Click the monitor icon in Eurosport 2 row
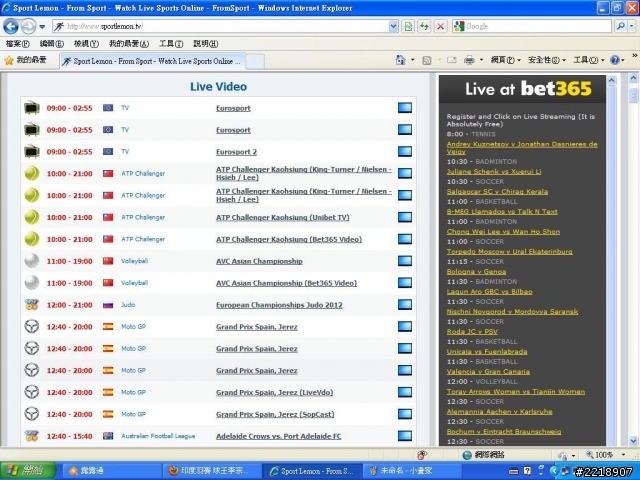This screenshot has width=640, height=480. point(404,151)
